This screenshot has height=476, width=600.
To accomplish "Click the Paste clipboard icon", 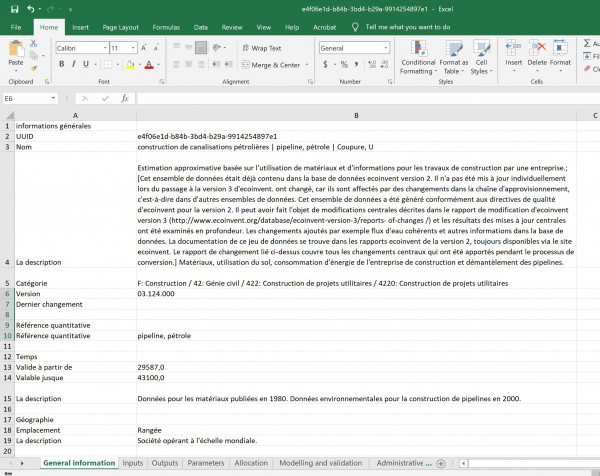I will 16,49.
